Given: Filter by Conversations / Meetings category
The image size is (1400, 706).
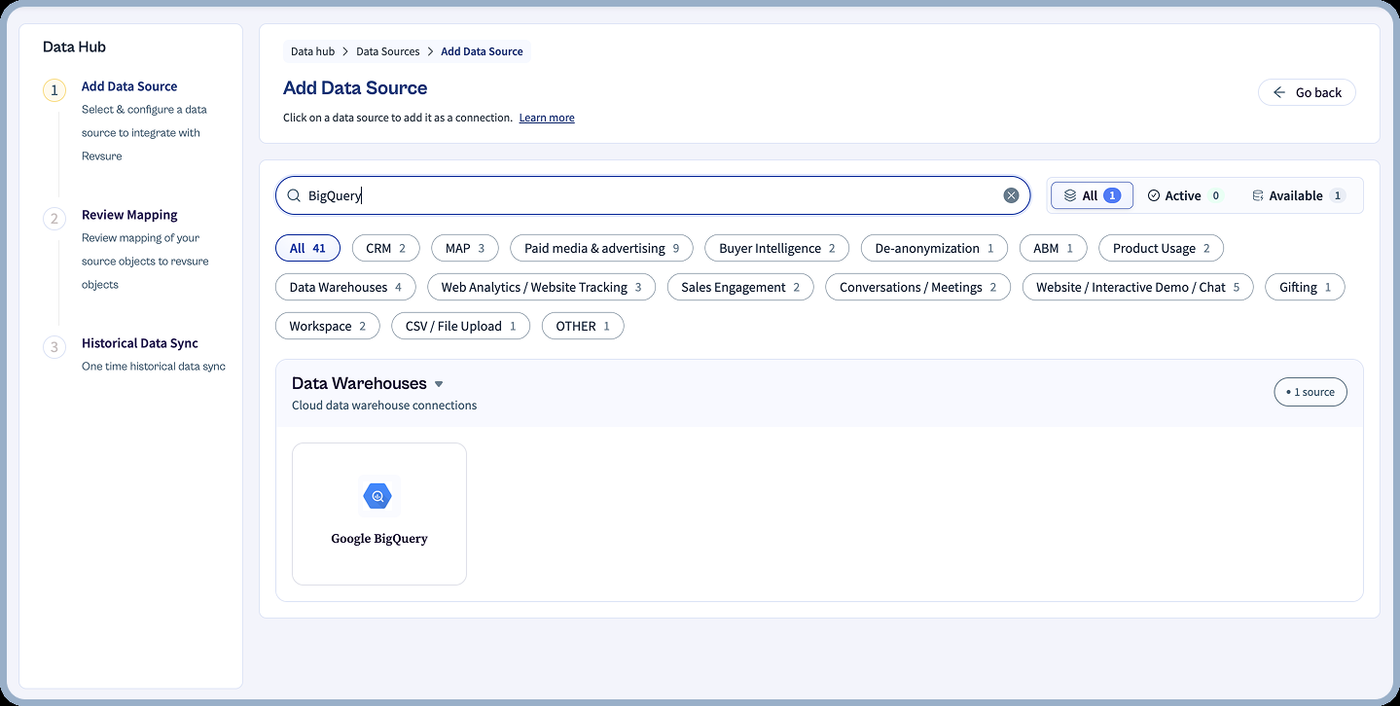Looking at the screenshot, I should [x=918, y=287].
